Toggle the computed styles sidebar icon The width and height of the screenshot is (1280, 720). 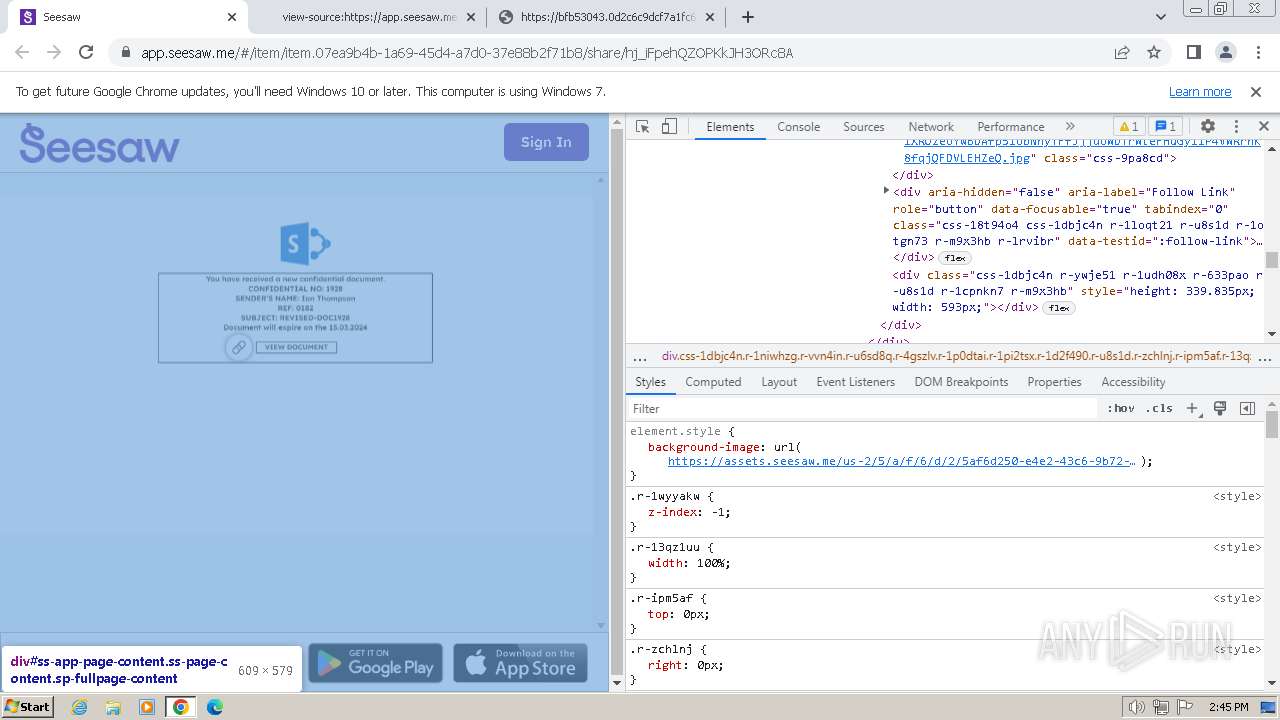[1247, 408]
